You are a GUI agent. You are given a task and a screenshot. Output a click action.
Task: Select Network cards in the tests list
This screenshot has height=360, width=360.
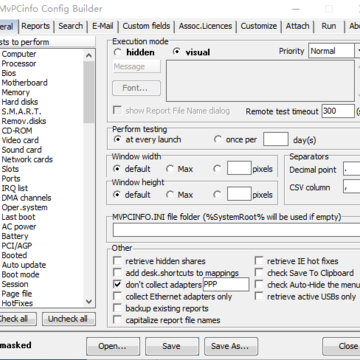[x=27, y=159]
